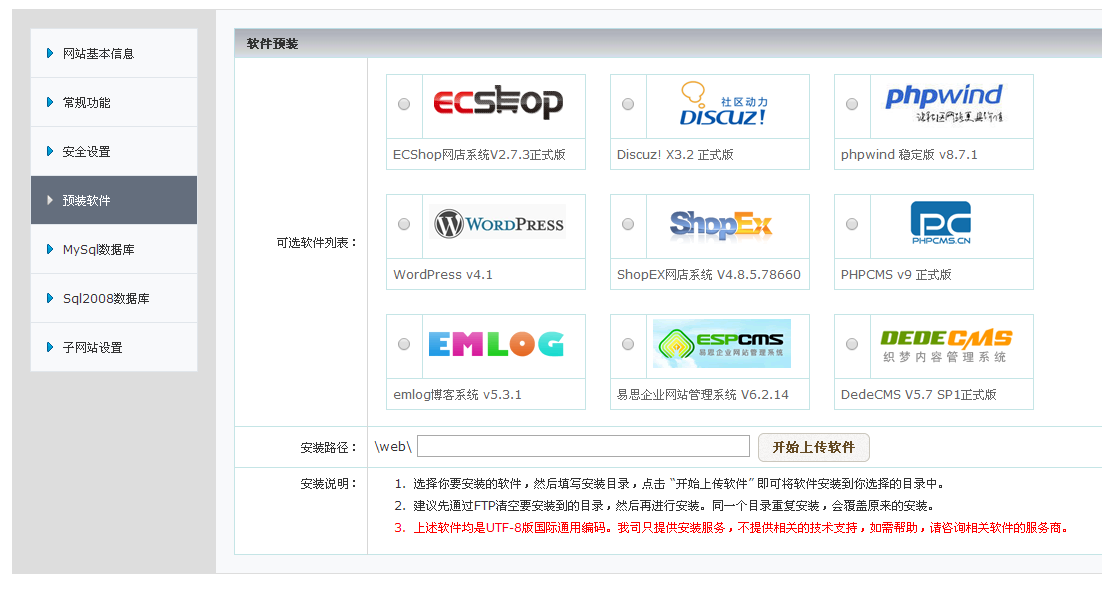Select the WordPress v4.1 radio button

tap(404, 224)
